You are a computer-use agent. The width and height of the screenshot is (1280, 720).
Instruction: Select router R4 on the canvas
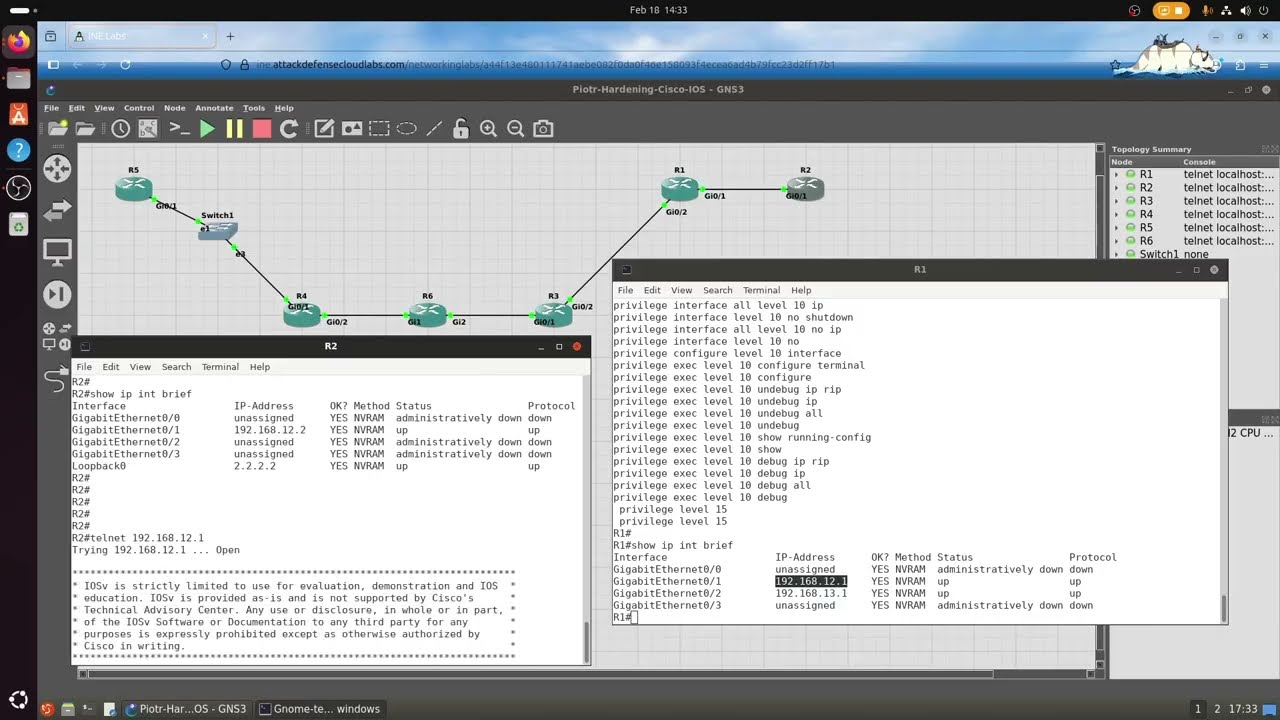point(301,314)
